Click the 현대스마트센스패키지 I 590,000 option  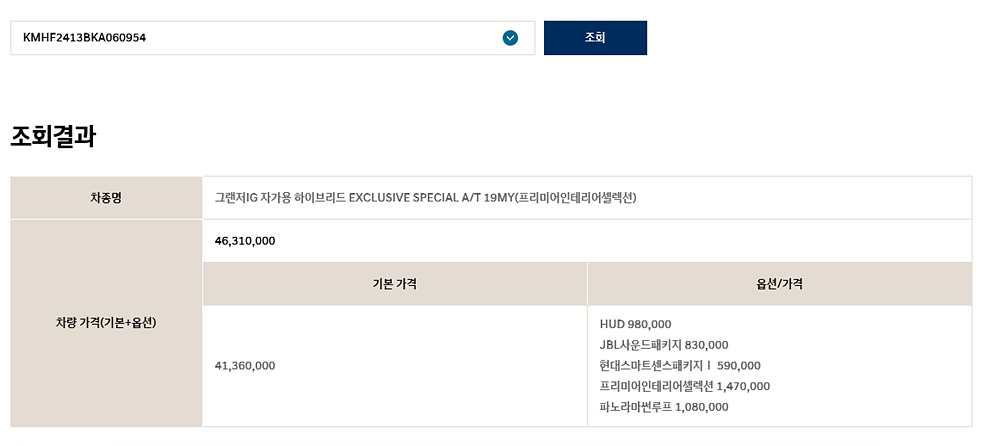680,366
